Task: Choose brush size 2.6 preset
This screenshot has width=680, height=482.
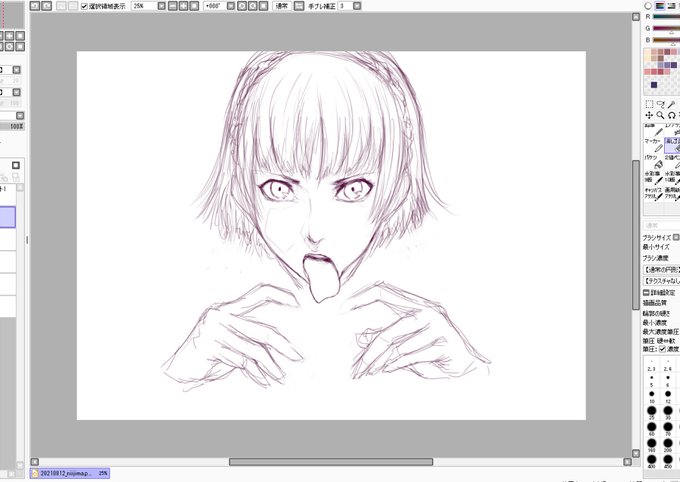Action: (x=668, y=365)
